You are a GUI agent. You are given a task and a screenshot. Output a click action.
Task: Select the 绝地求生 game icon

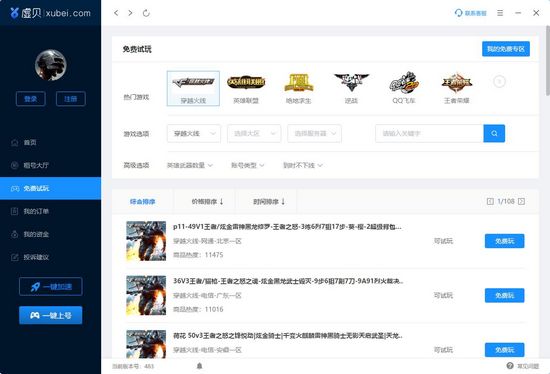click(x=299, y=89)
